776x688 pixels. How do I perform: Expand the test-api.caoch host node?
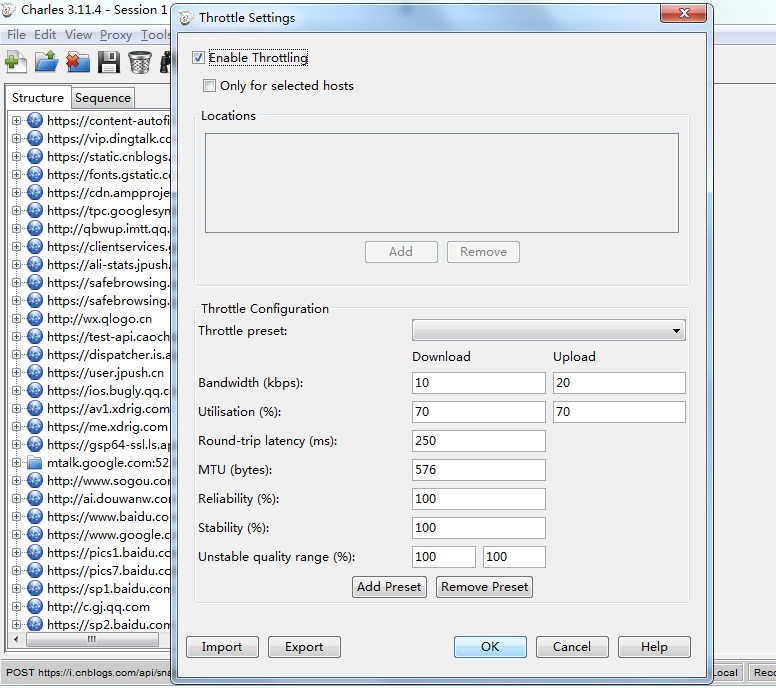pyautogui.click(x=16, y=337)
